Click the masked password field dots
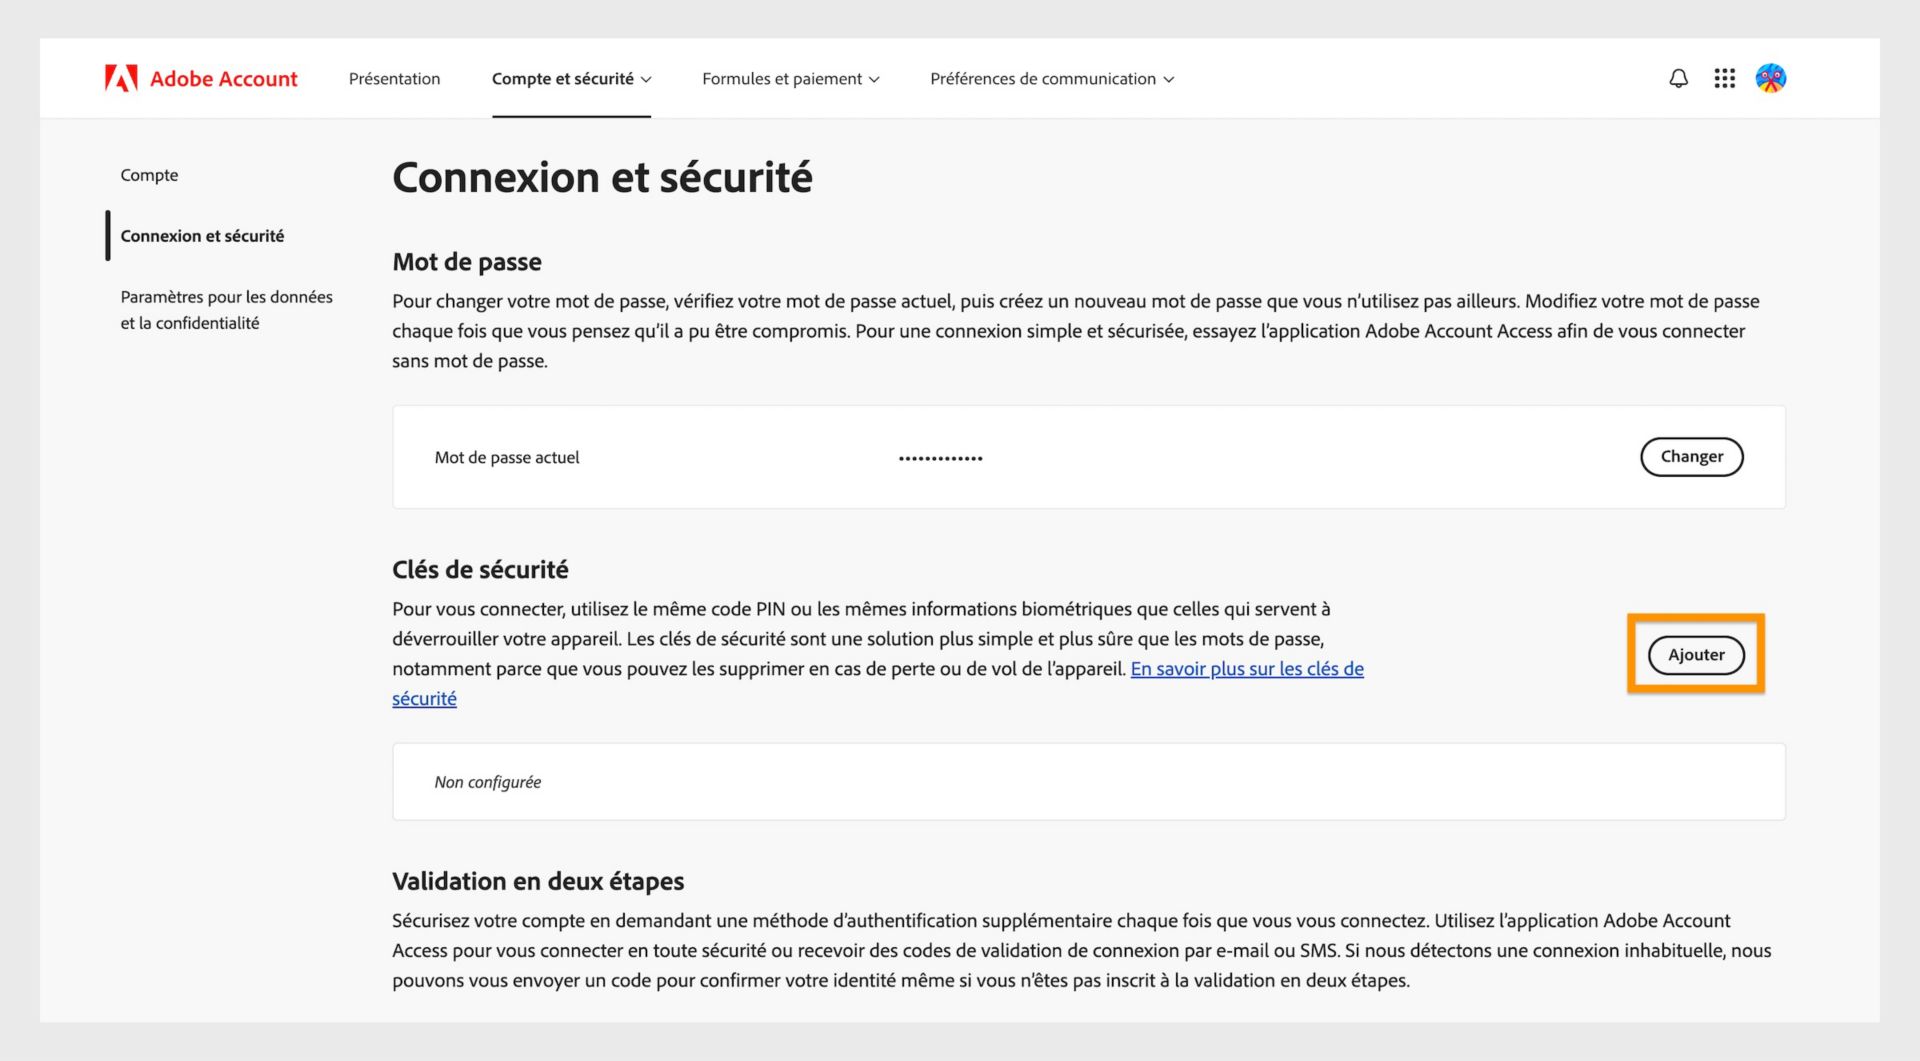 tap(939, 457)
